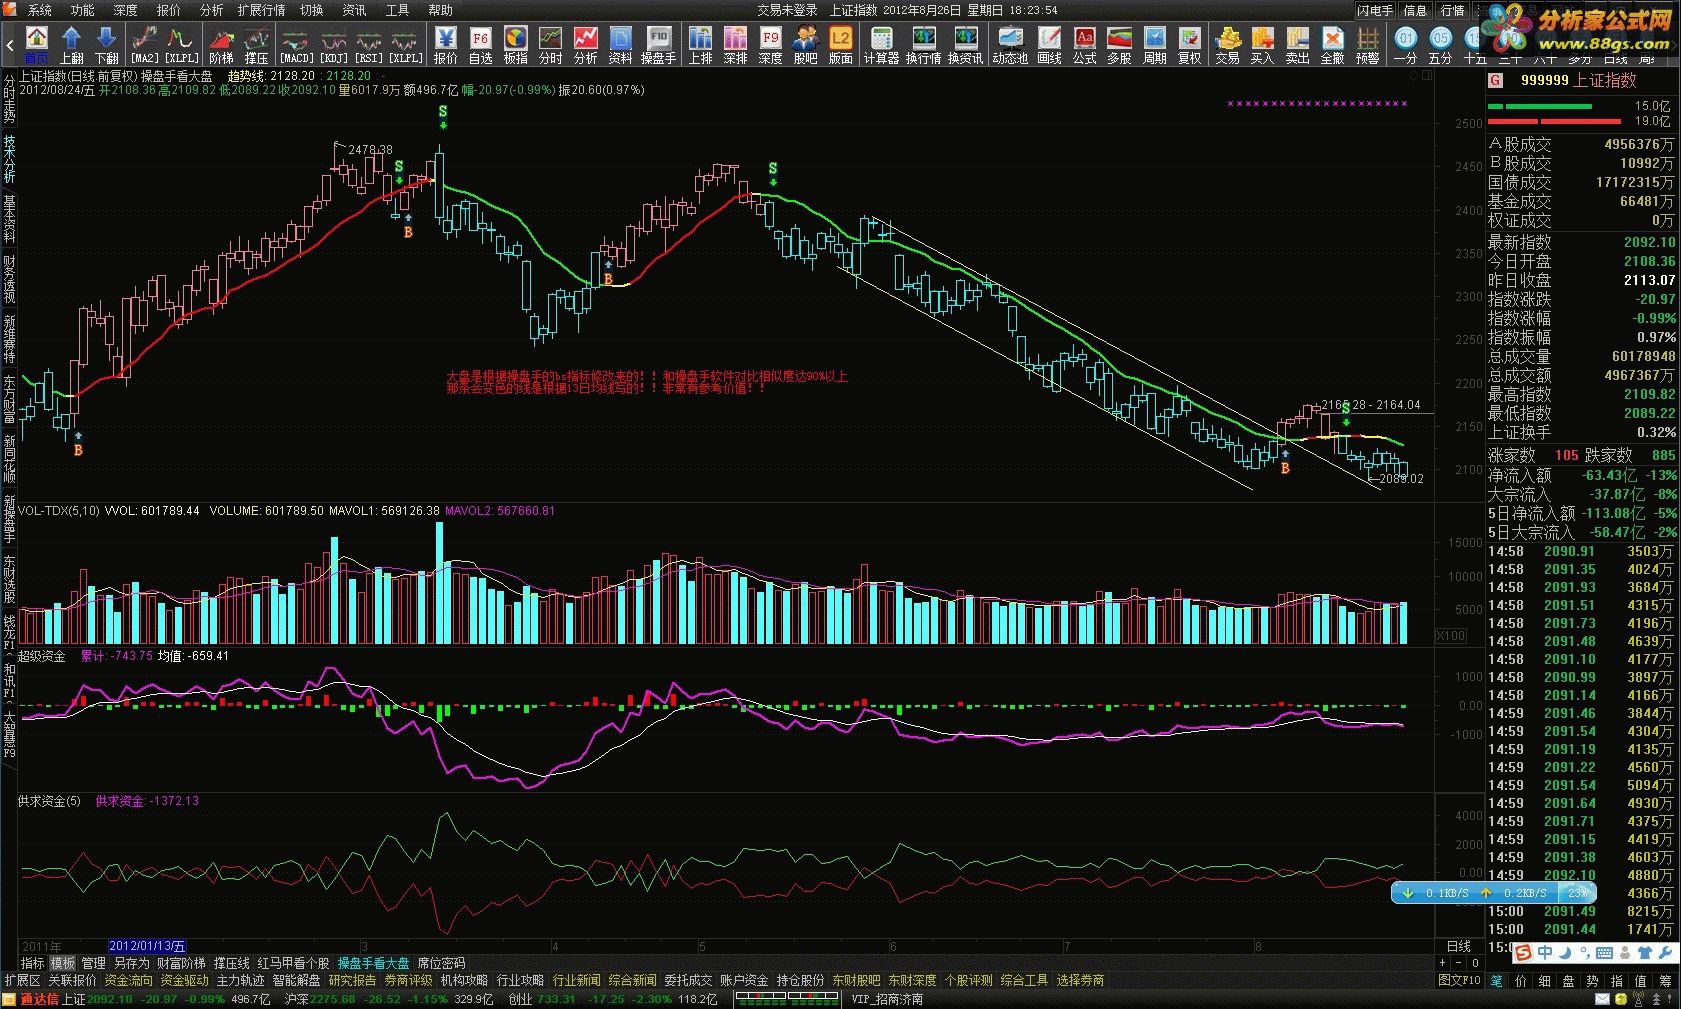Click the 首页 home toolbar icon

[36, 45]
